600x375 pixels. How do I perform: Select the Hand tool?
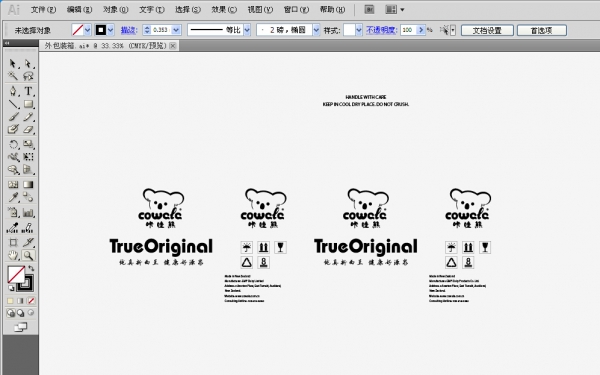(13, 255)
